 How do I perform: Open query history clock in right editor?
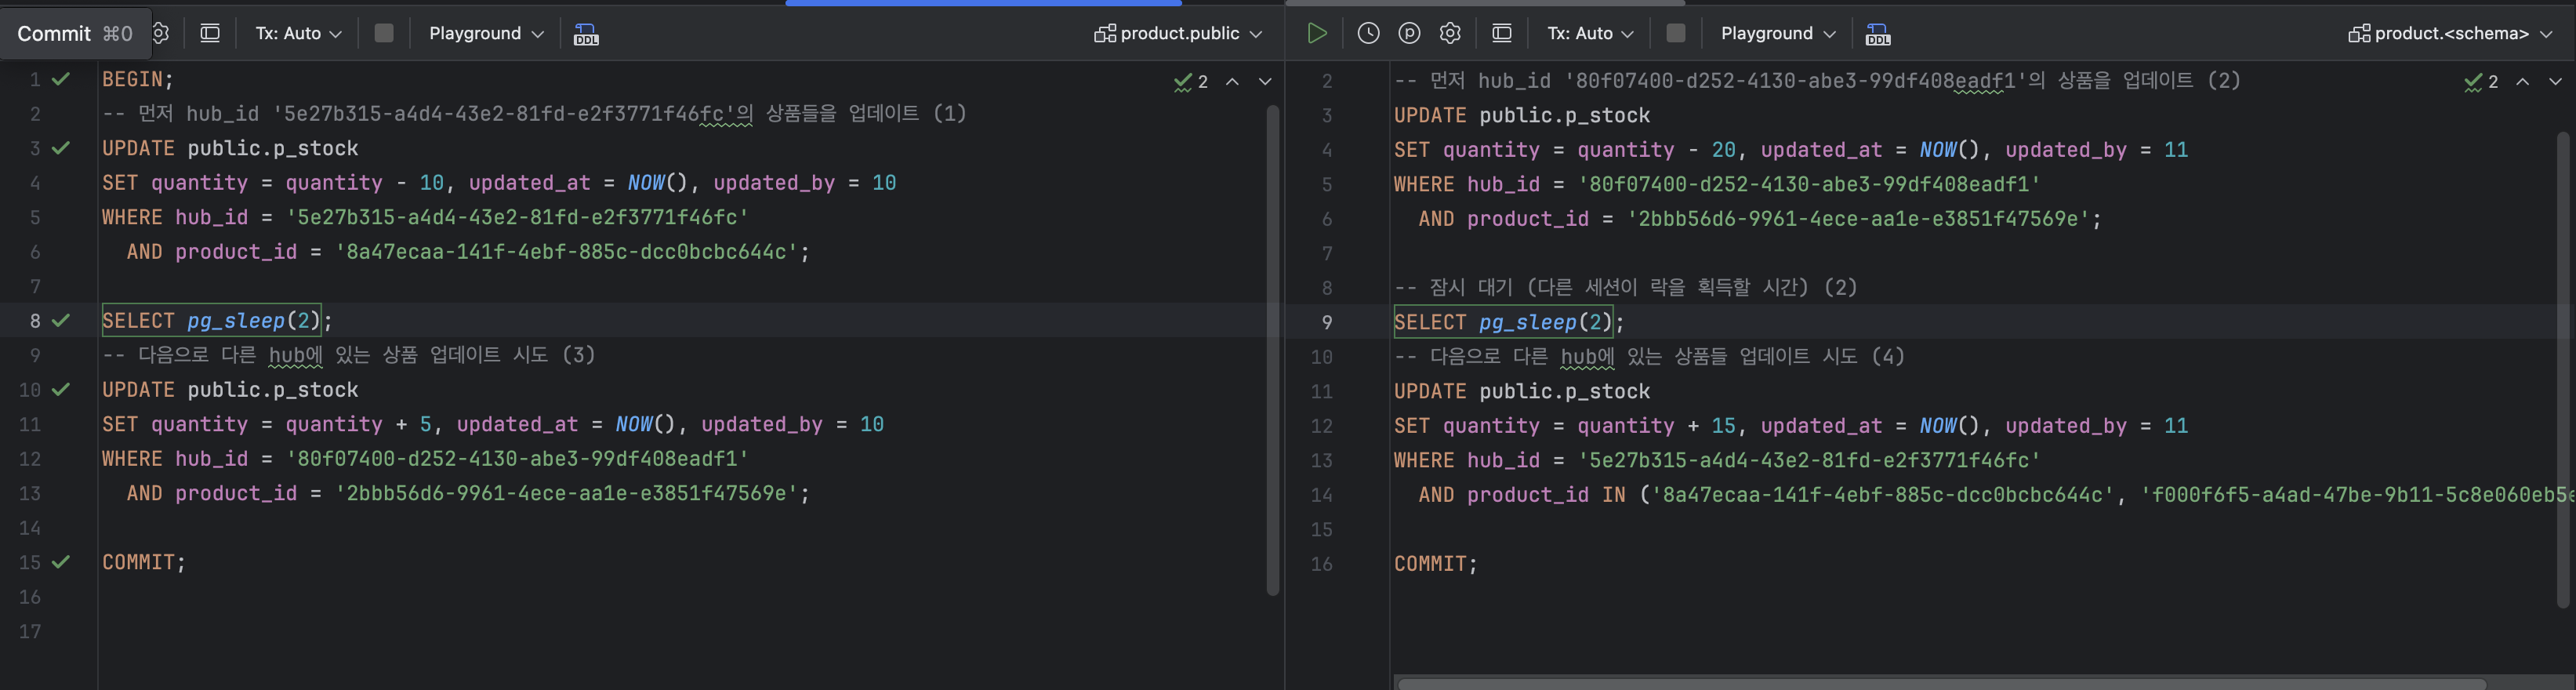coord(1368,34)
